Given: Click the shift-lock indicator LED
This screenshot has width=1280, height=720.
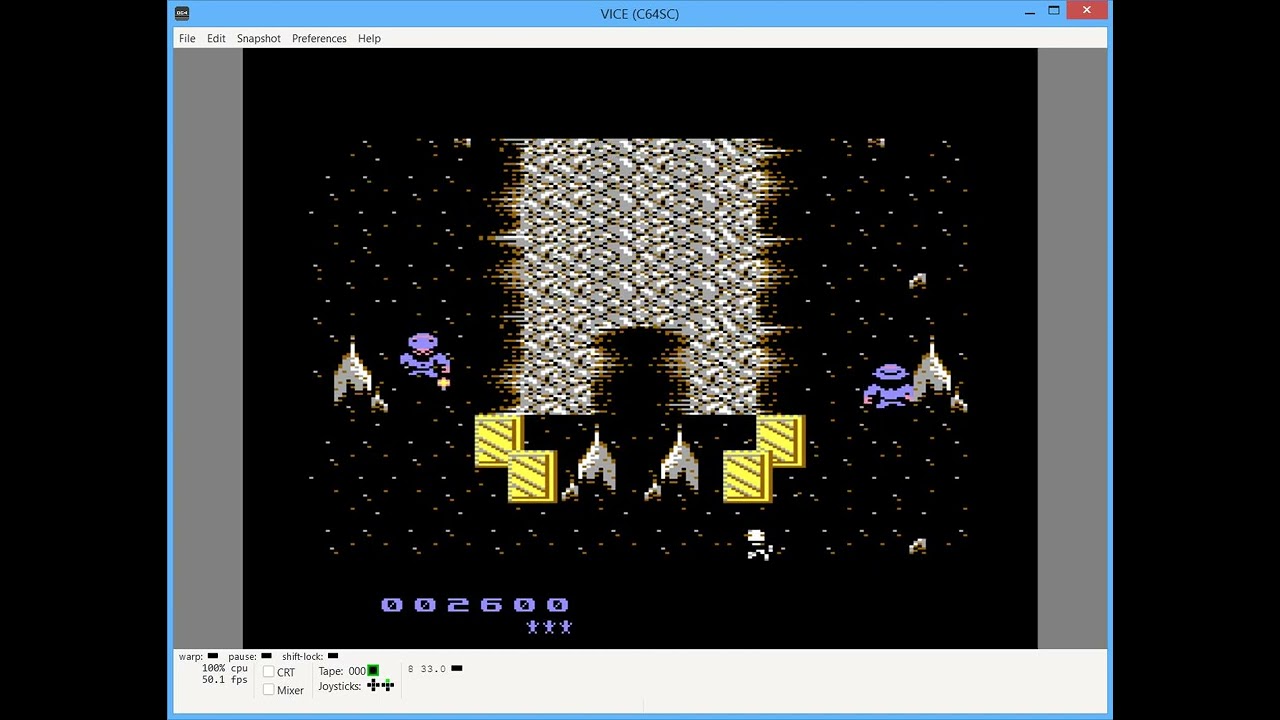Looking at the screenshot, I should coord(333,656).
